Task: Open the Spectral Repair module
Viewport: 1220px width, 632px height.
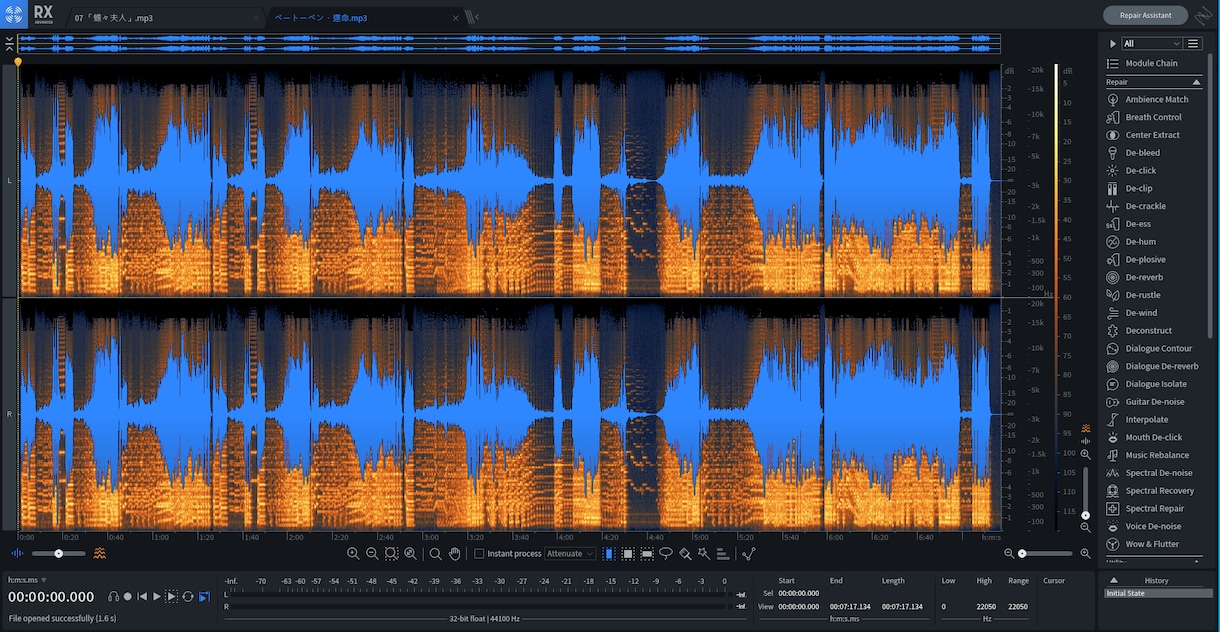Action: point(1156,509)
